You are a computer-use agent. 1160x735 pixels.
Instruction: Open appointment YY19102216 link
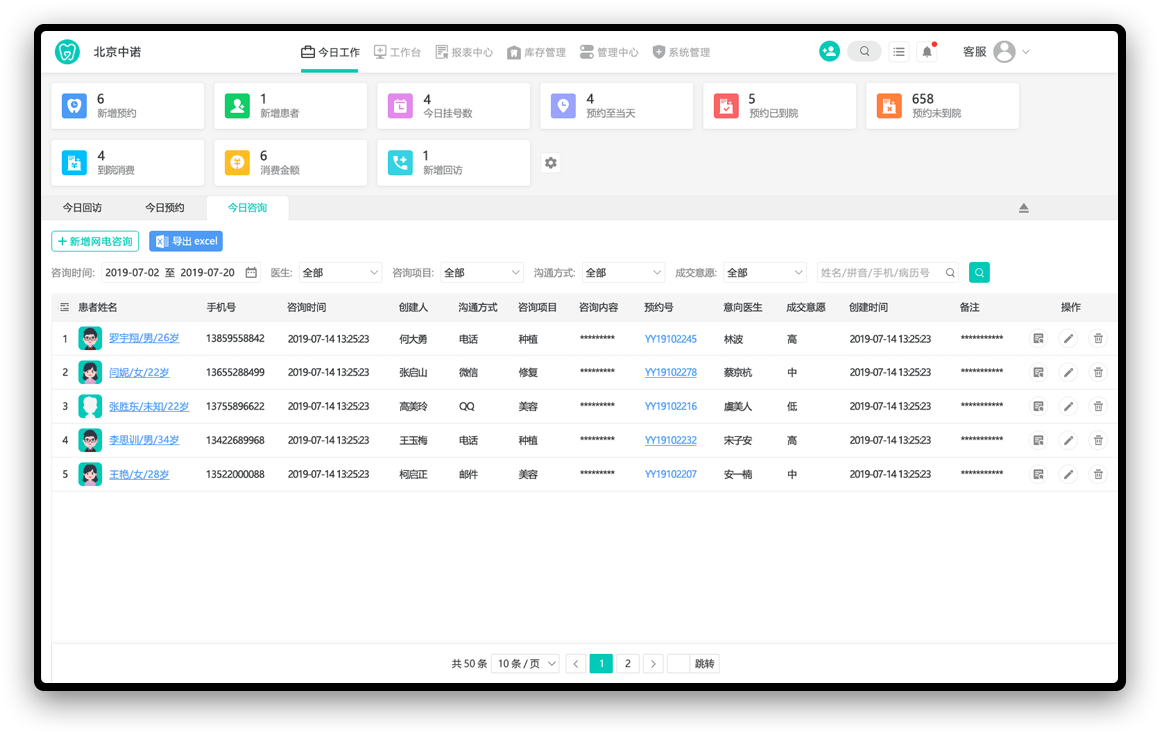tap(670, 407)
